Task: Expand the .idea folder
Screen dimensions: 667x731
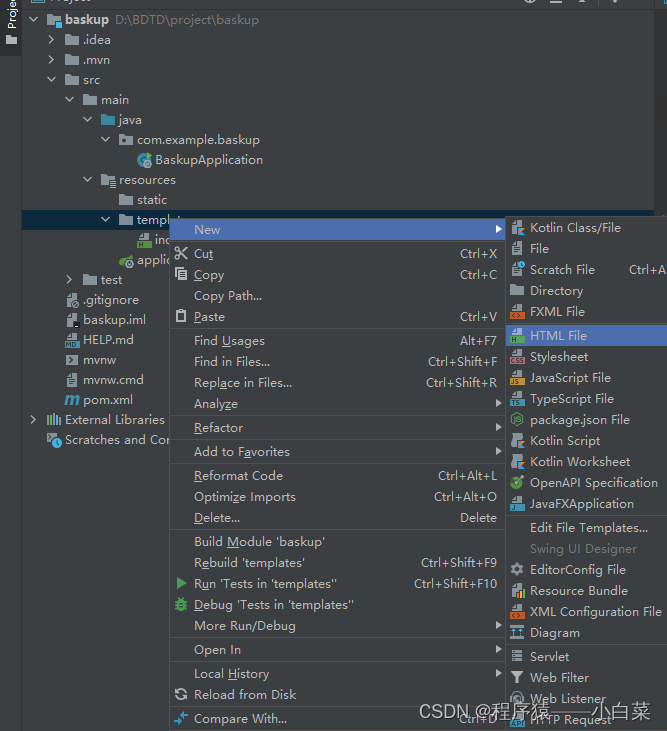Action: (51, 40)
